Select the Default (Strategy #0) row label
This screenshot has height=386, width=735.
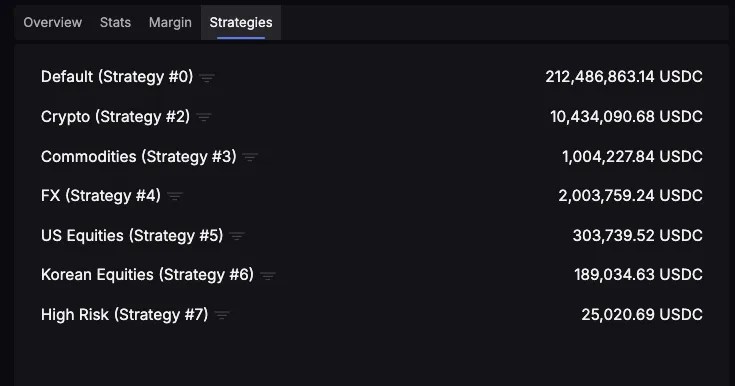click(x=117, y=76)
